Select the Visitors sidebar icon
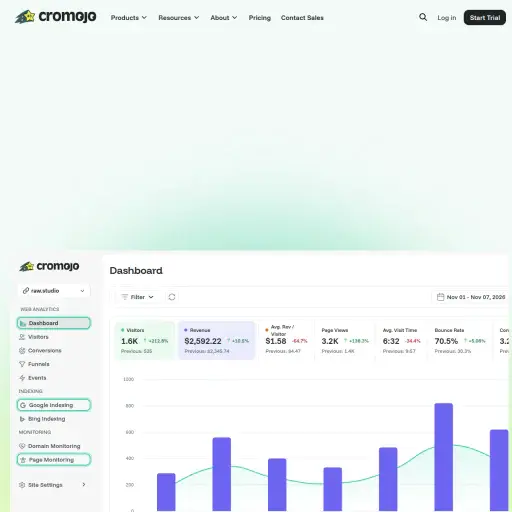The width and height of the screenshot is (512, 512). pos(22,337)
